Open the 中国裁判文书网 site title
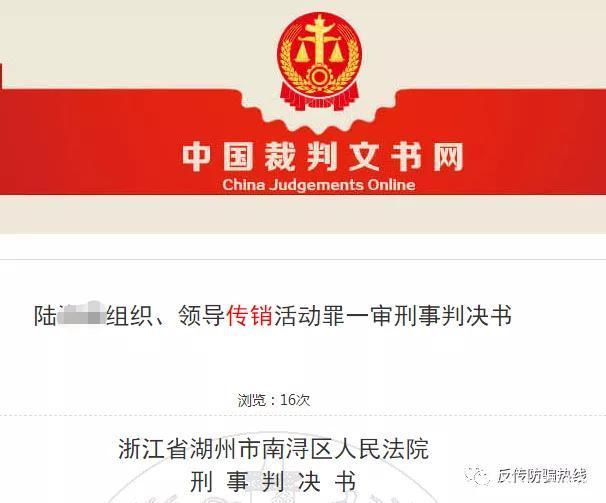 click(323, 157)
